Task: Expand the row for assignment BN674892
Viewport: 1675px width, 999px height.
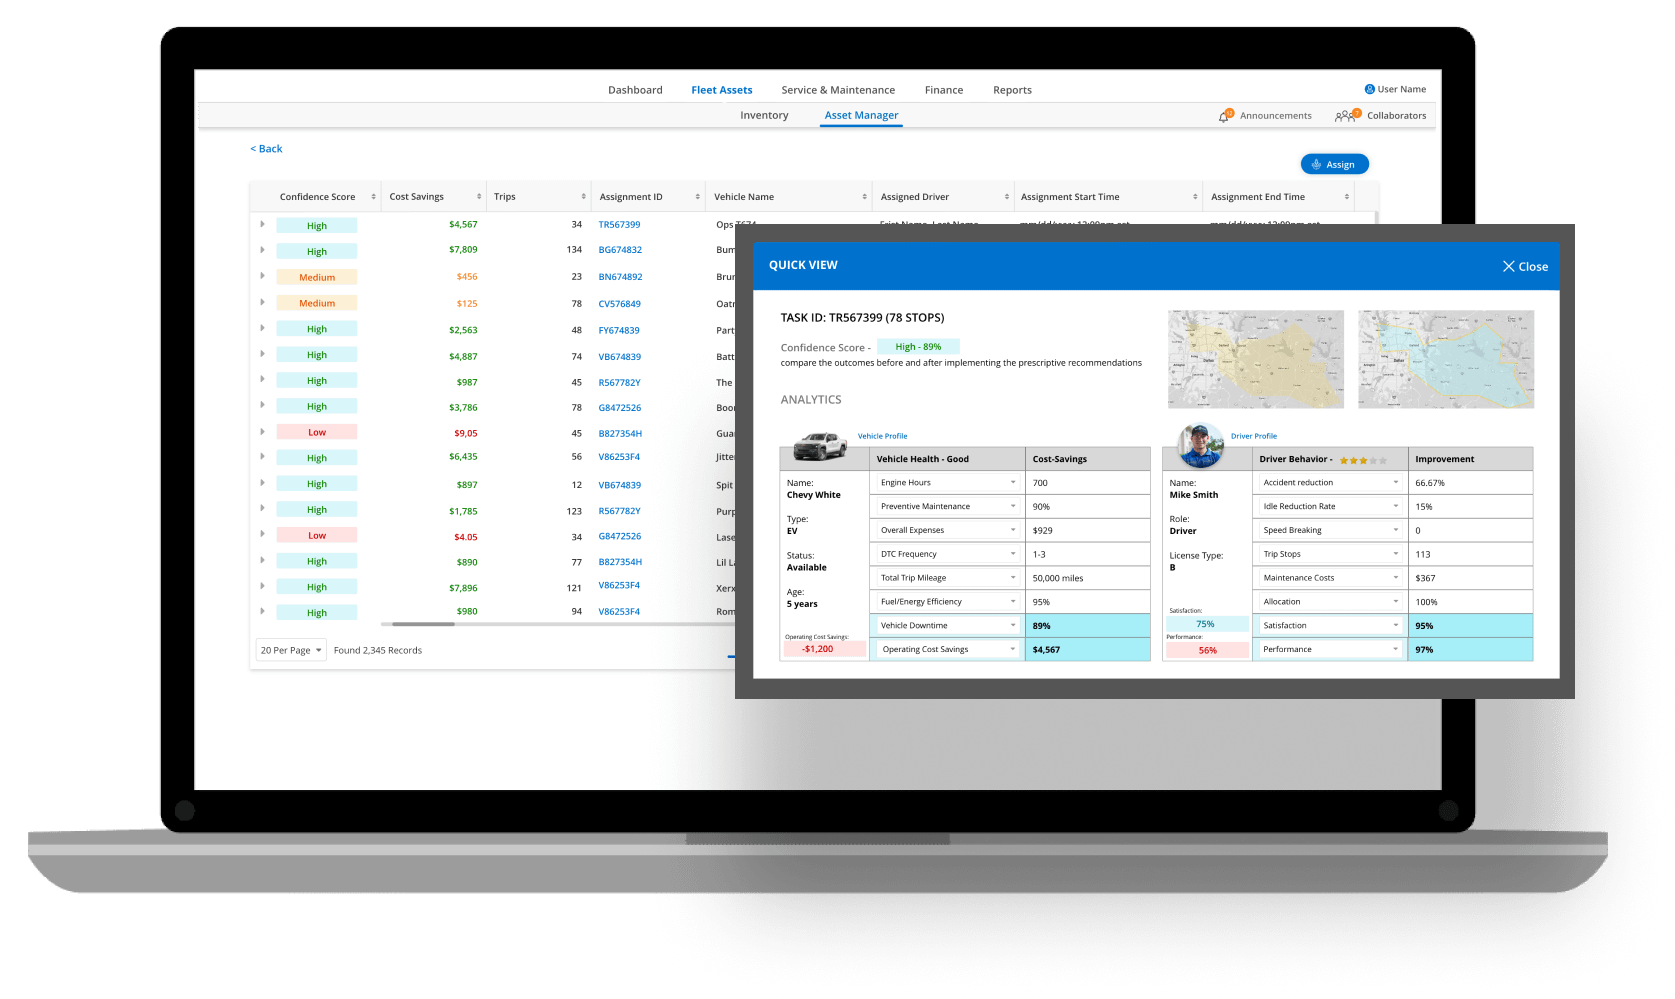Action: click(262, 276)
